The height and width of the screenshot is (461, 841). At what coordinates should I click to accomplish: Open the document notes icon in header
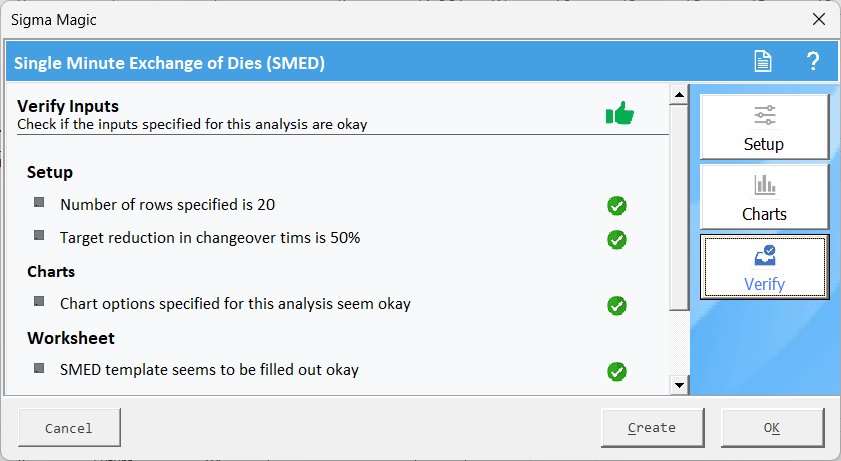pyautogui.click(x=763, y=62)
